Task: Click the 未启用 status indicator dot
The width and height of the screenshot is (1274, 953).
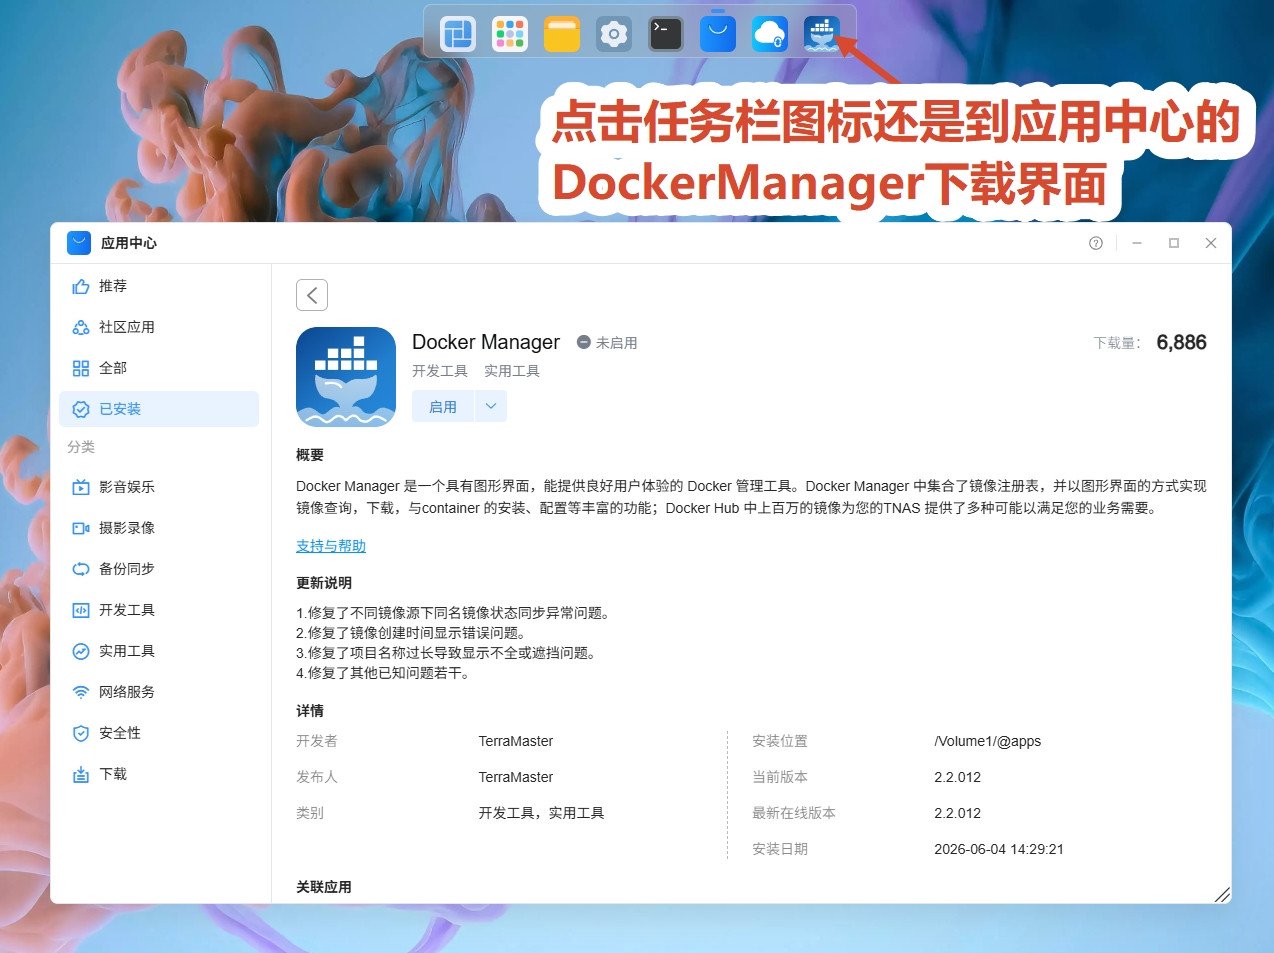Action: [x=584, y=342]
